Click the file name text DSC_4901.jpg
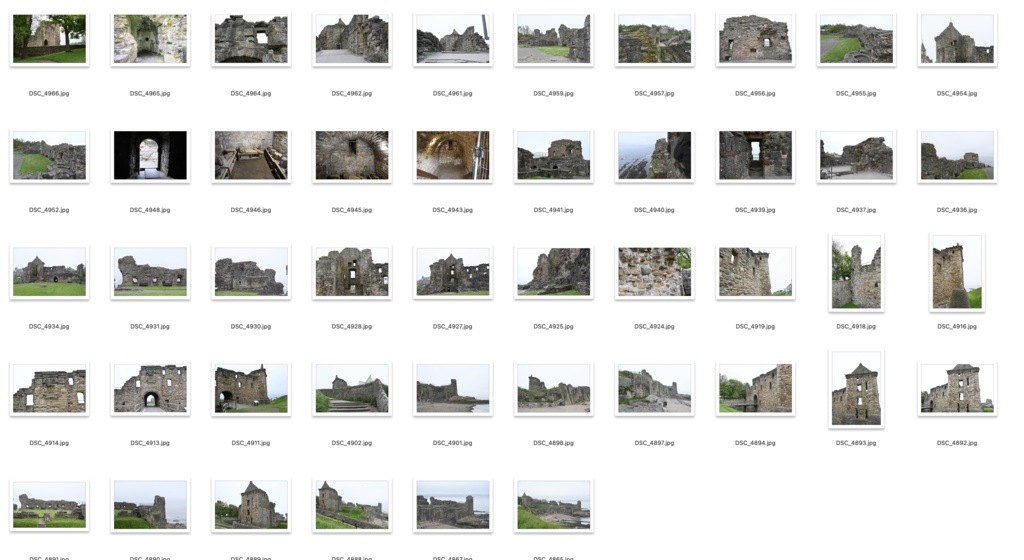This screenshot has width=1024, height=560. coord(453,443)
